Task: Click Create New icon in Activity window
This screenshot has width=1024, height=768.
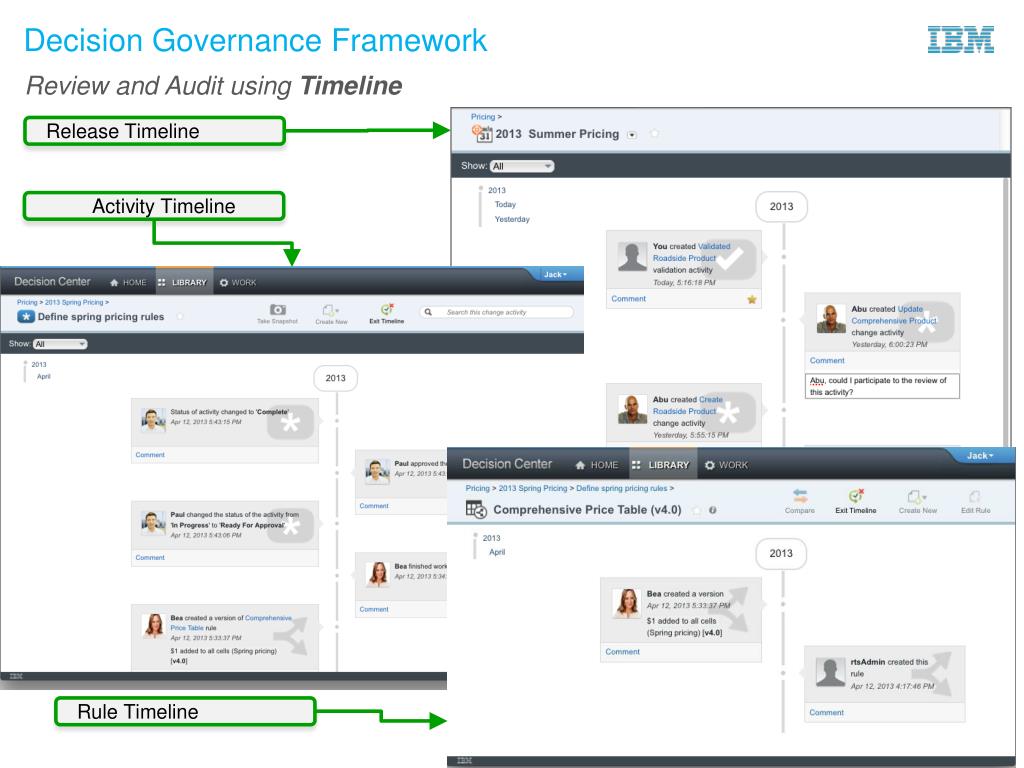Action: pos(330,310)
